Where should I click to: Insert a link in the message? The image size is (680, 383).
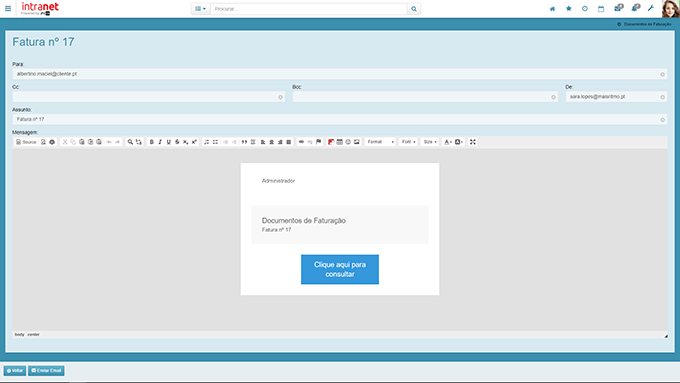pos(301,142)
